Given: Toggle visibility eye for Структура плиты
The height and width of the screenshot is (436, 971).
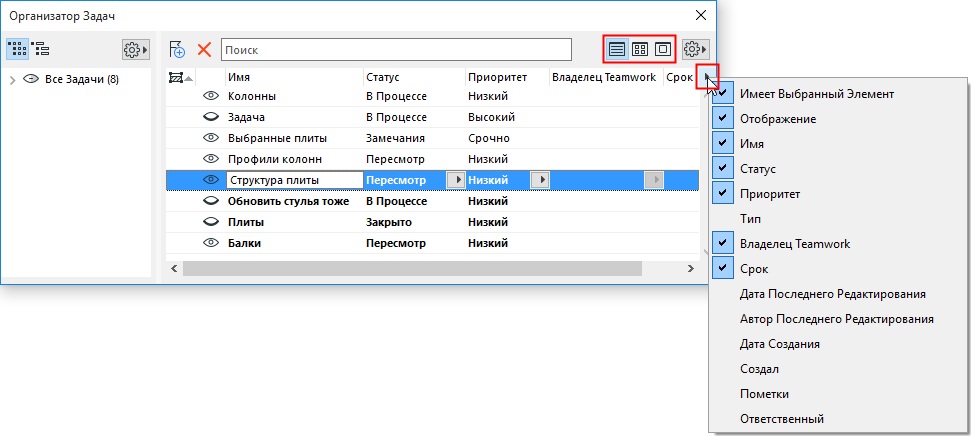Looking at the screenshot, I should (212, 180).
